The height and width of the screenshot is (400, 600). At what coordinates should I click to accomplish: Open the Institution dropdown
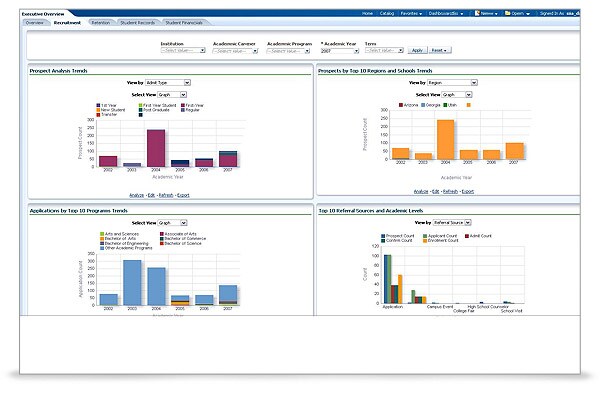pos(183,51)
